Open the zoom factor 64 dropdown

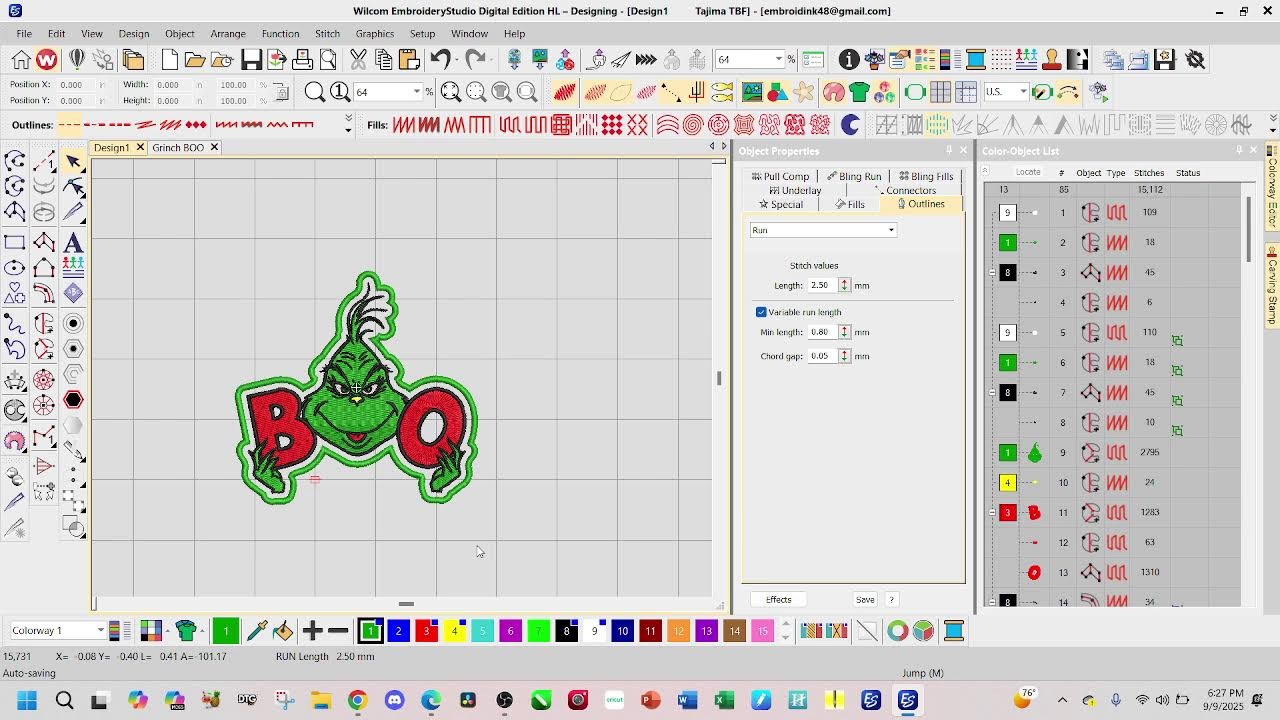[x=417, y=92]
